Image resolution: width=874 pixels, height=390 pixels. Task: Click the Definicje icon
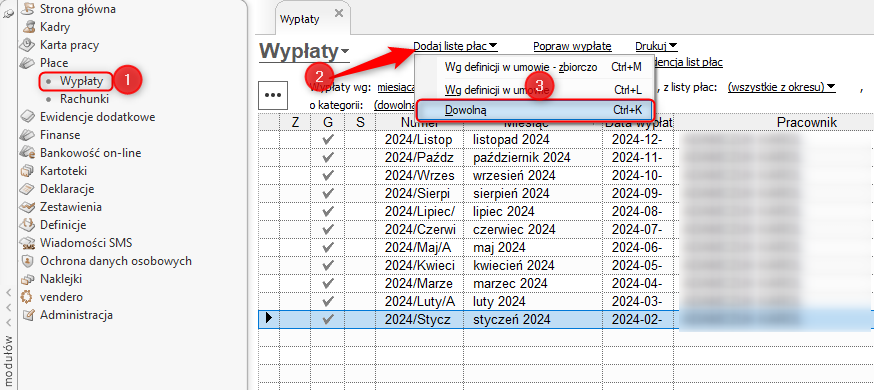[x=27, y=225]
